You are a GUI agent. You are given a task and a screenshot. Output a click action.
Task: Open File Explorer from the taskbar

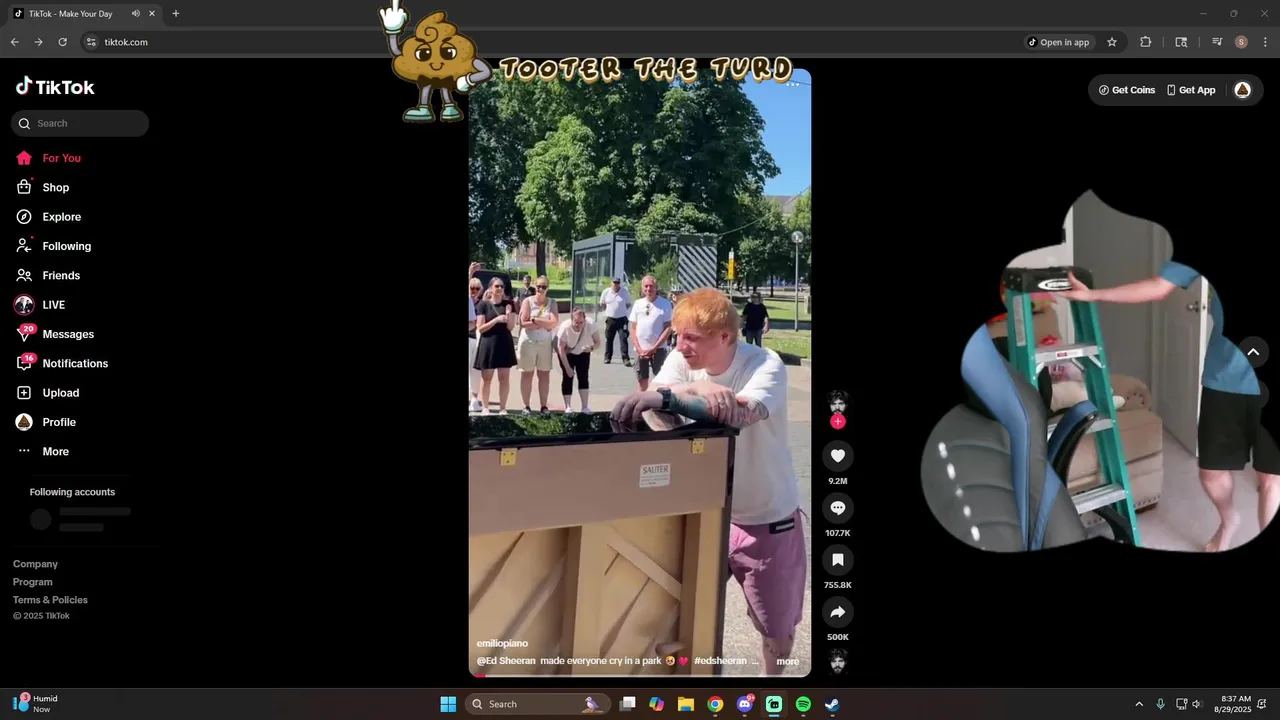pos(686,704)
